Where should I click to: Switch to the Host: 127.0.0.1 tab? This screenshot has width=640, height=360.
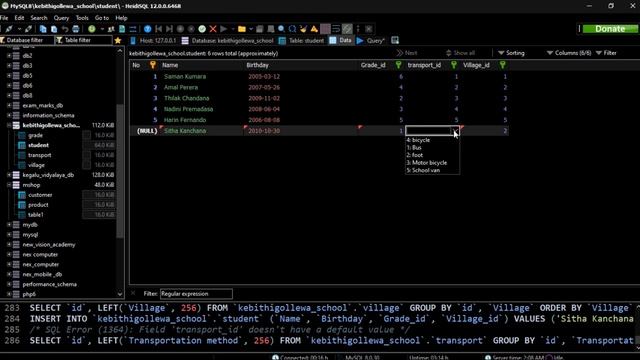153,40
